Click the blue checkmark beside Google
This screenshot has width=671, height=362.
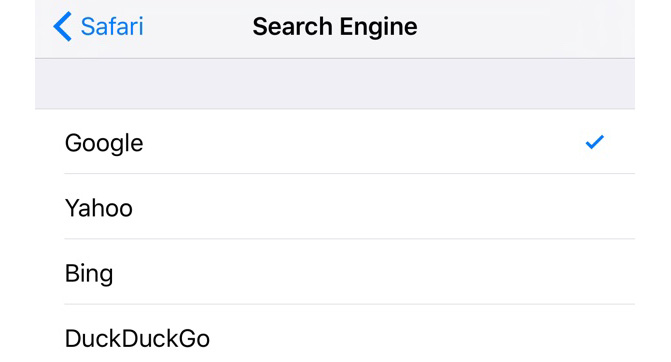[594, 142]
